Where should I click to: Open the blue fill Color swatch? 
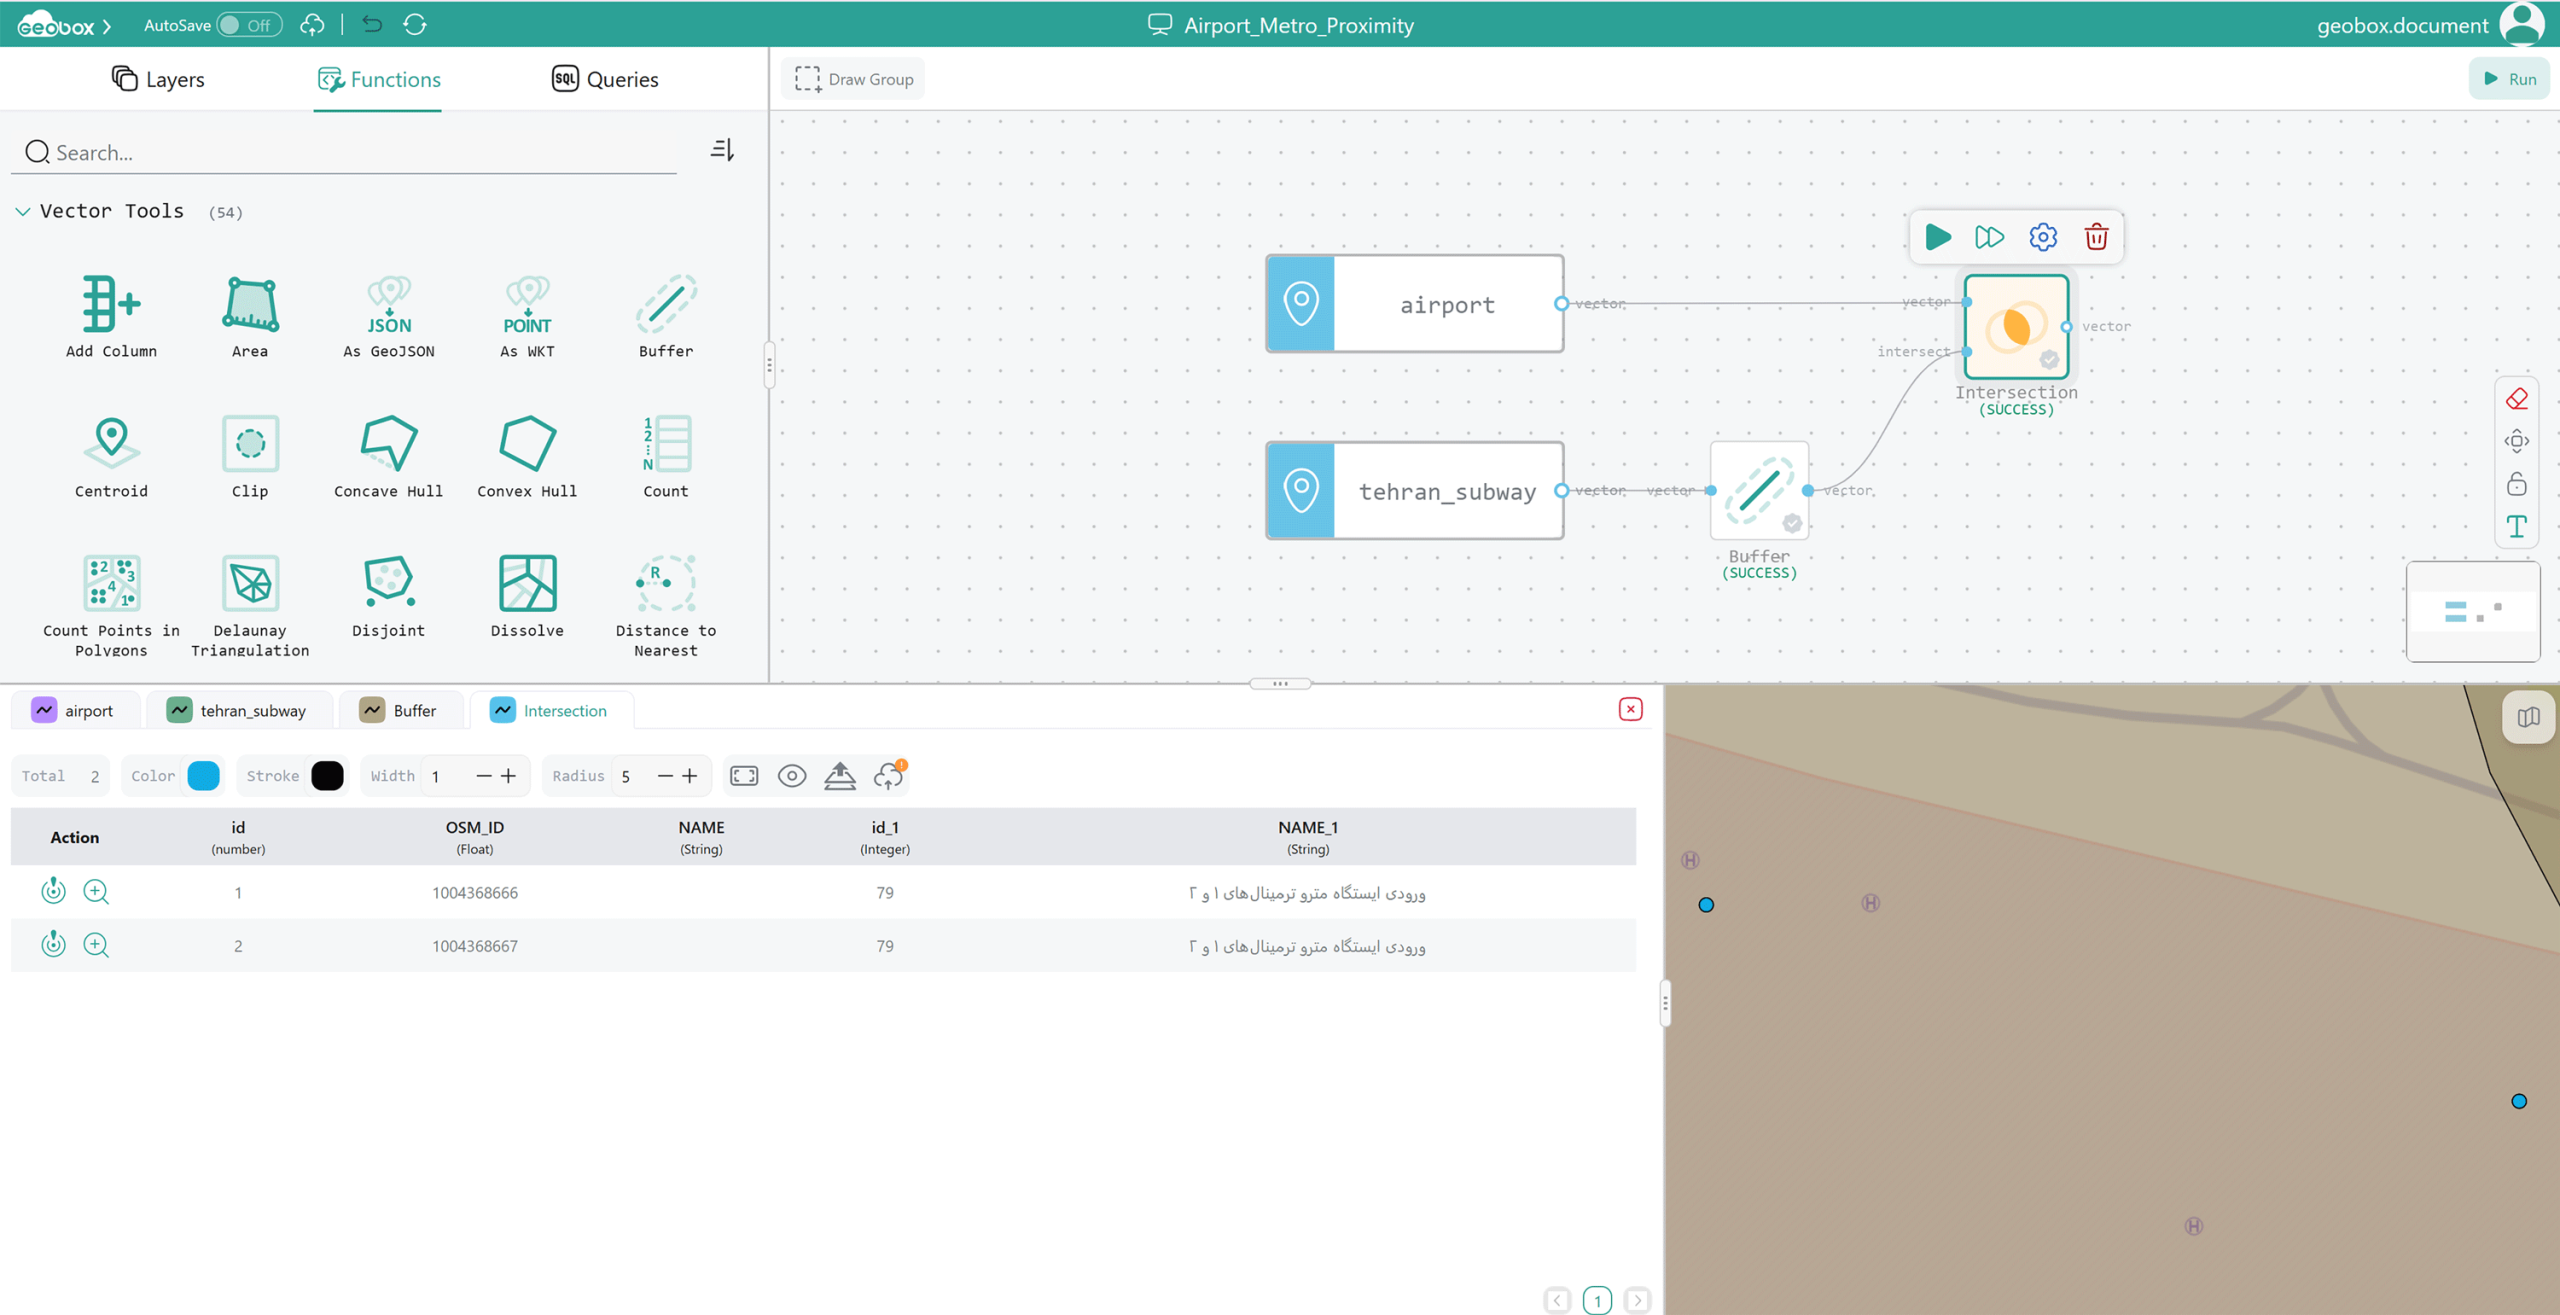pos(203,776)
